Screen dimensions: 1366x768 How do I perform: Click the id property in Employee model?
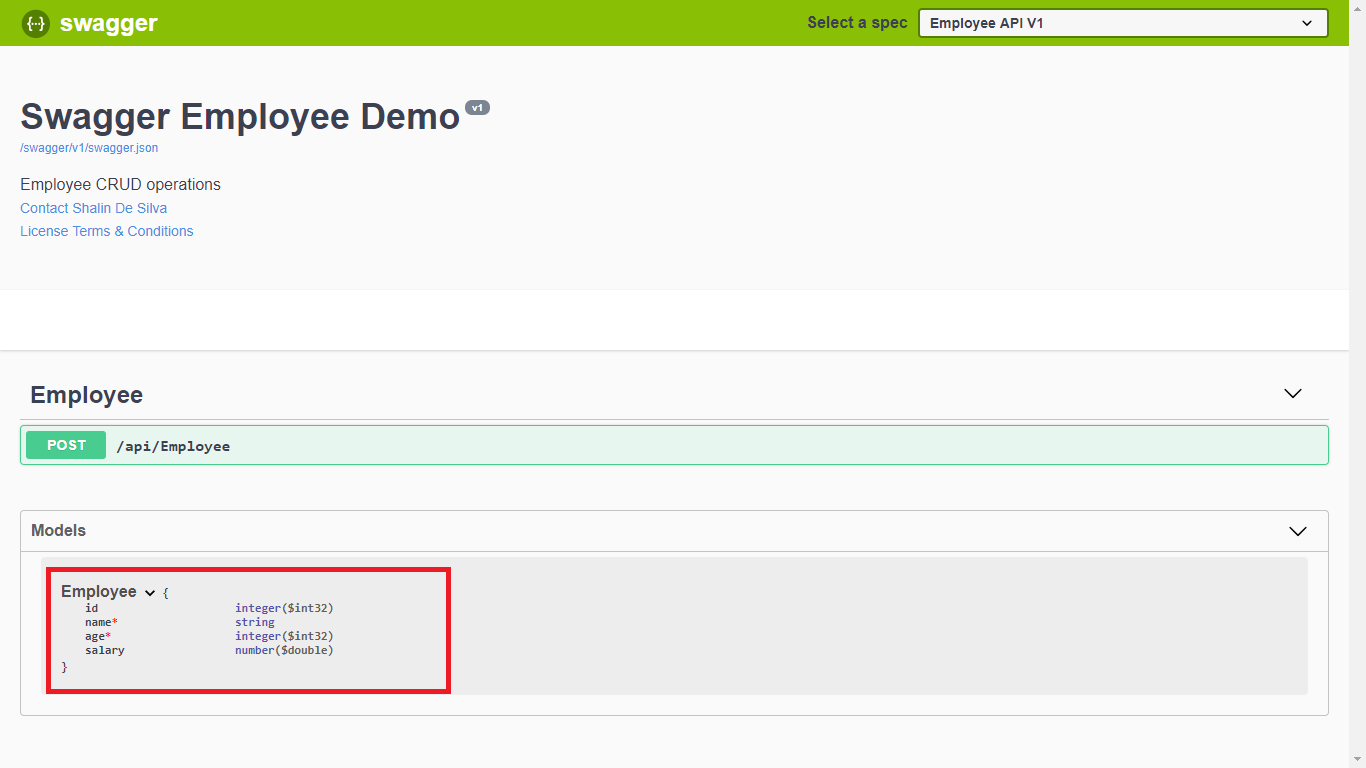91,607
